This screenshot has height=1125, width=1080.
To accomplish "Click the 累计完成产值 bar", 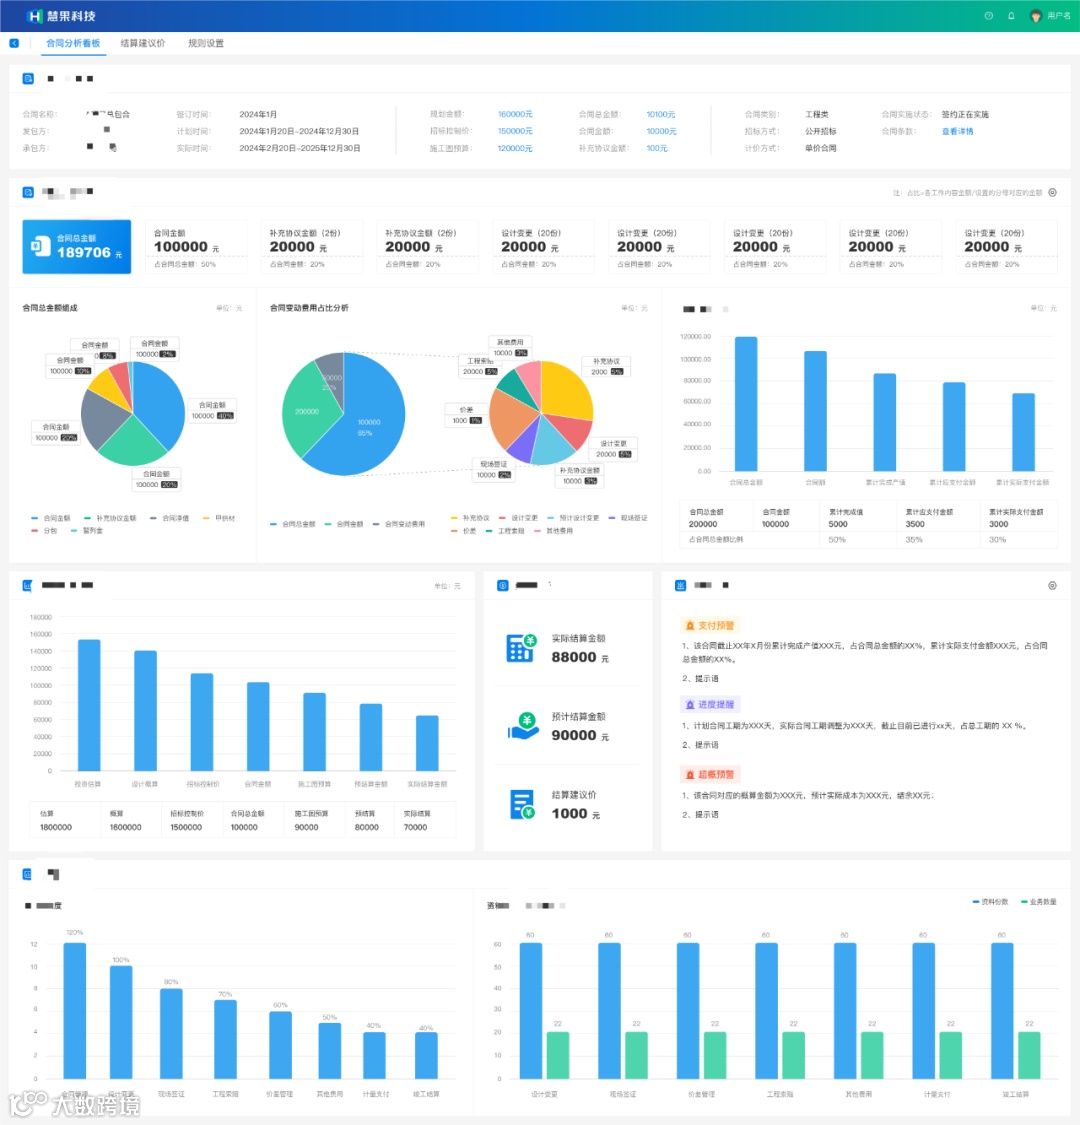I will pyautogui.click(x=885, y=422).
